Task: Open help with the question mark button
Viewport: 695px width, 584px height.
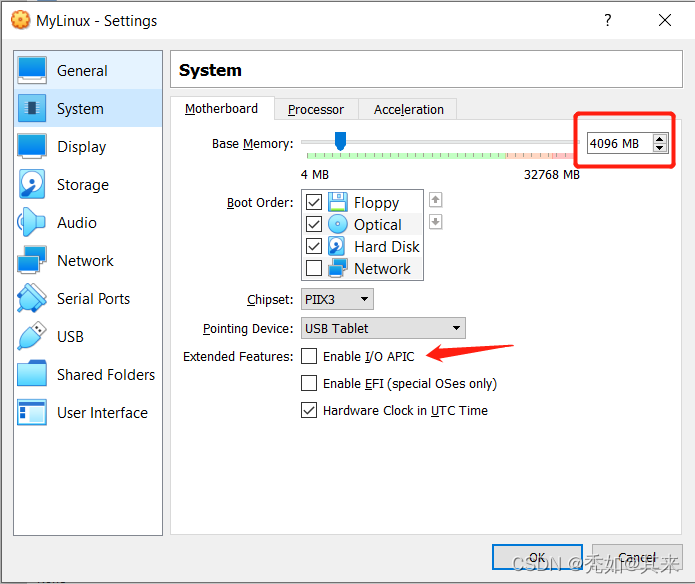Action: [x=608, y=20]
